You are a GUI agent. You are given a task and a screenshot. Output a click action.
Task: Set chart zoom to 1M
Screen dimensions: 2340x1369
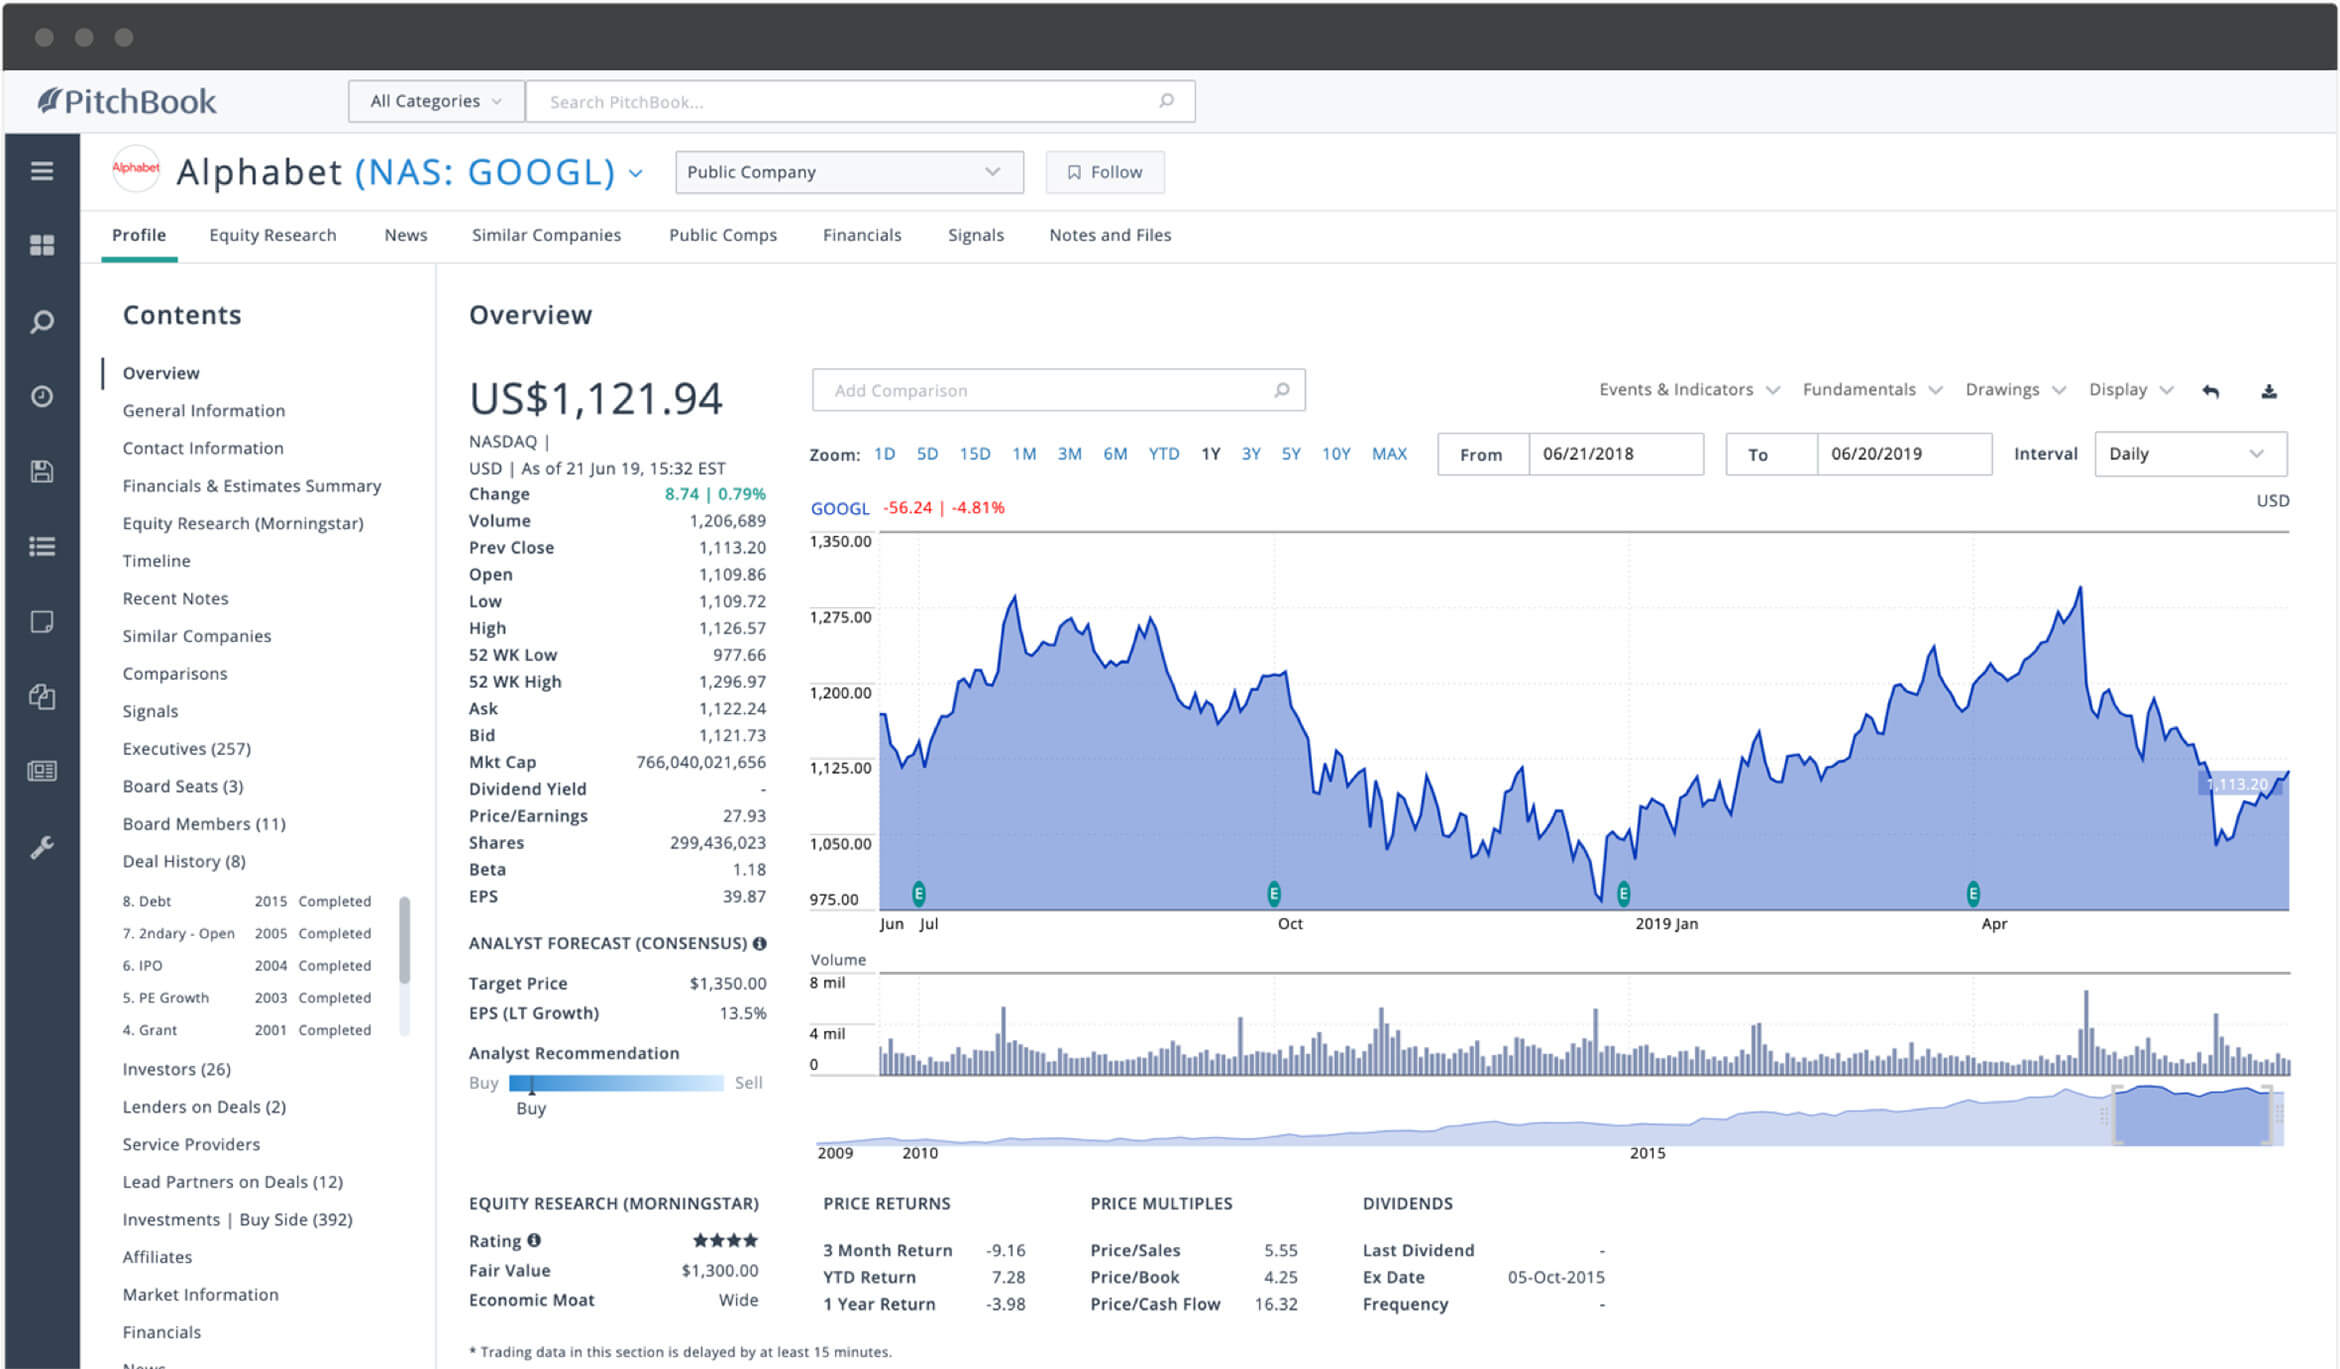click(1024, 454)
